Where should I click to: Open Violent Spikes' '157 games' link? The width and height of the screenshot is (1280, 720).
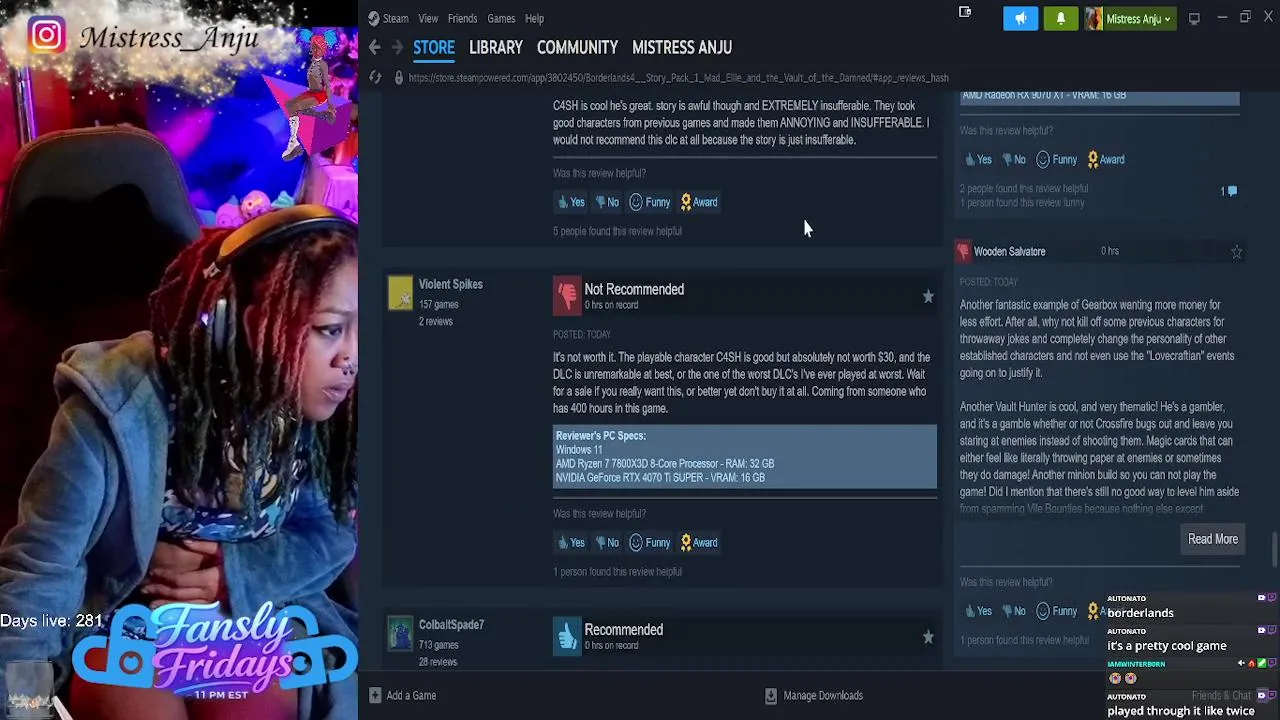click(x=438, y=304)
